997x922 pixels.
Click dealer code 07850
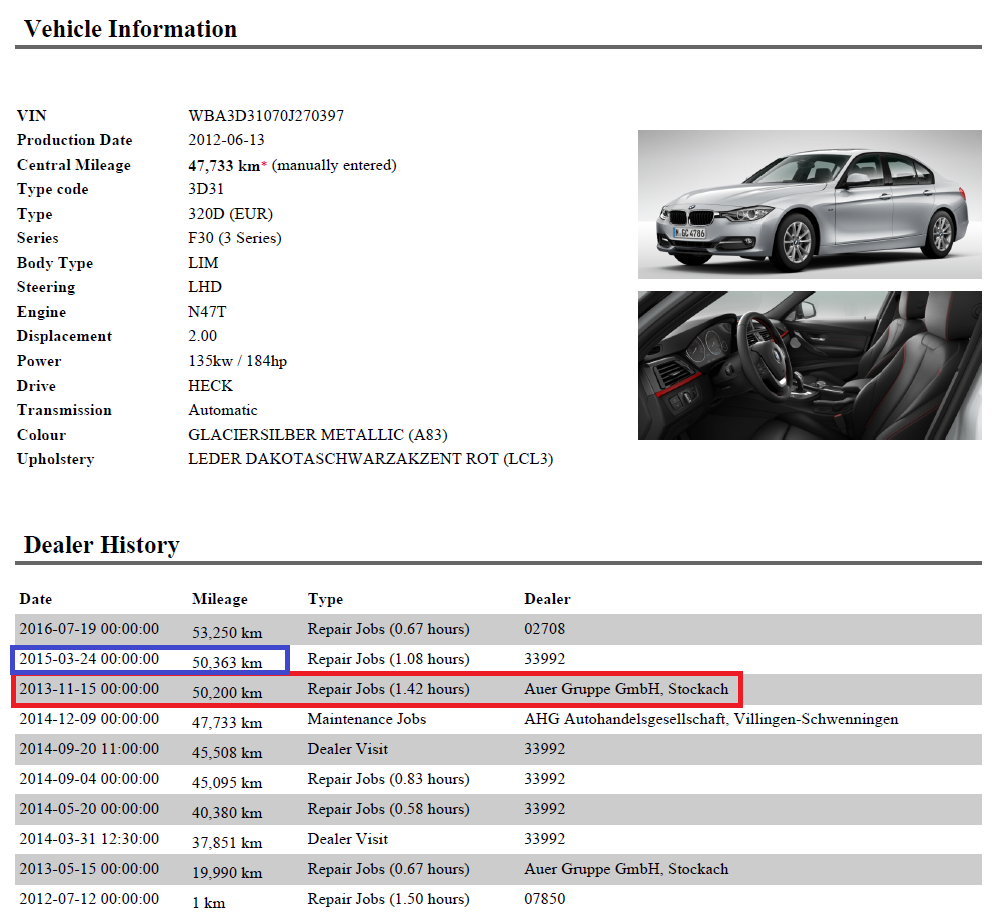coord(544,899)
